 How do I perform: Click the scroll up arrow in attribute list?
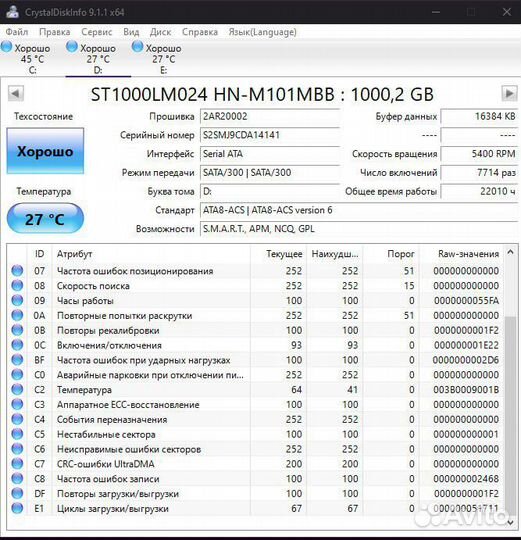click(510, 252)
